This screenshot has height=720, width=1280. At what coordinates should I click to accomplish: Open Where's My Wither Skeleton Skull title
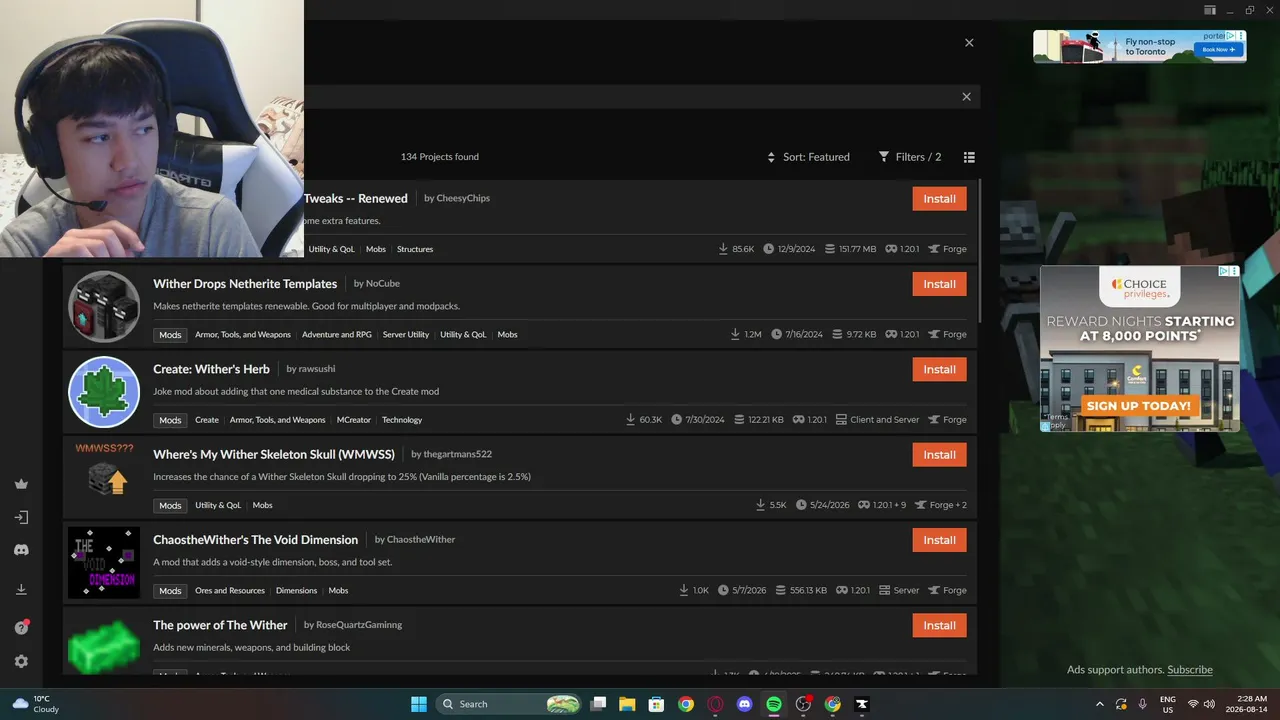[x=274, y=455]
